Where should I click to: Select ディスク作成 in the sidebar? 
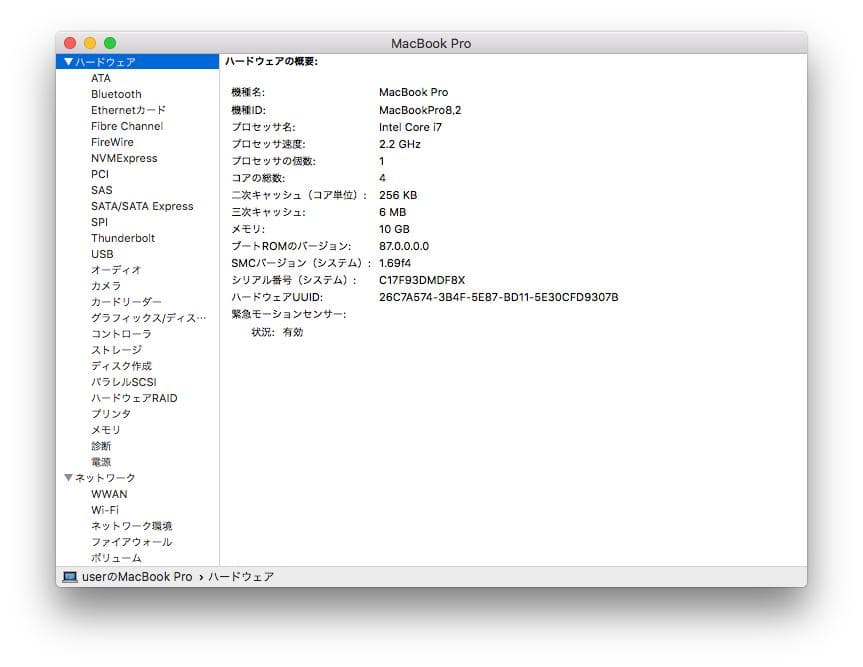tap(122, 366)
